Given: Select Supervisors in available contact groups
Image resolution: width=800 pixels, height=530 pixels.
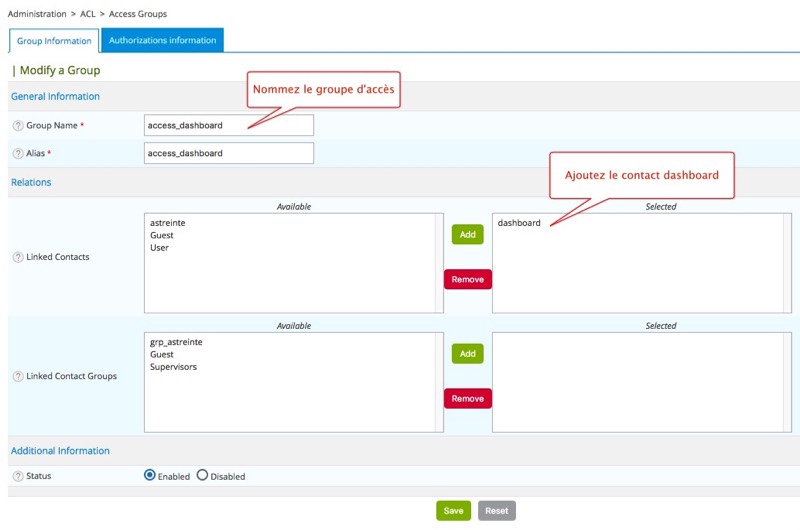Looking at the screenshot, I should click(173, 367).
